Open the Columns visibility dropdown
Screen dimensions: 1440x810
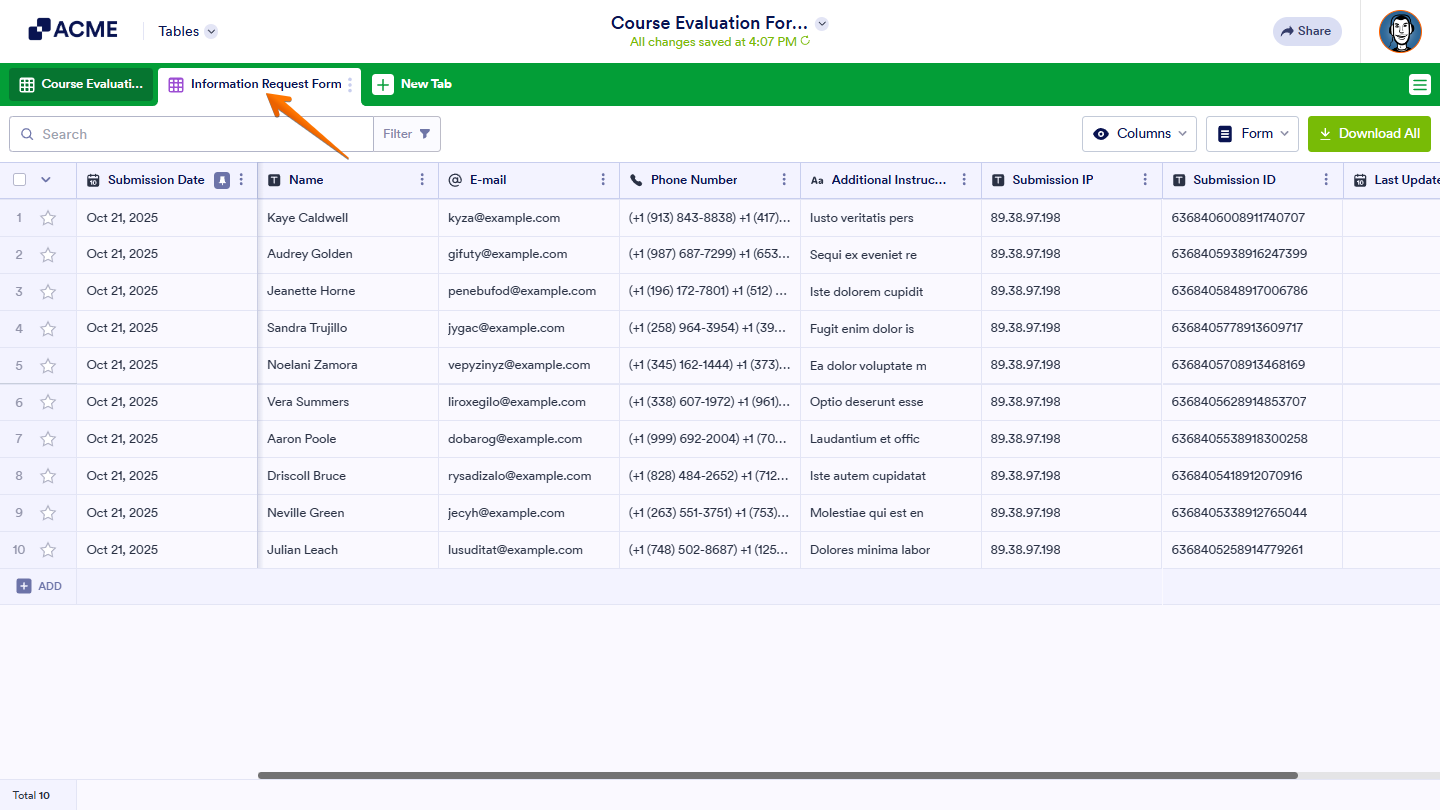[1139, 133]
